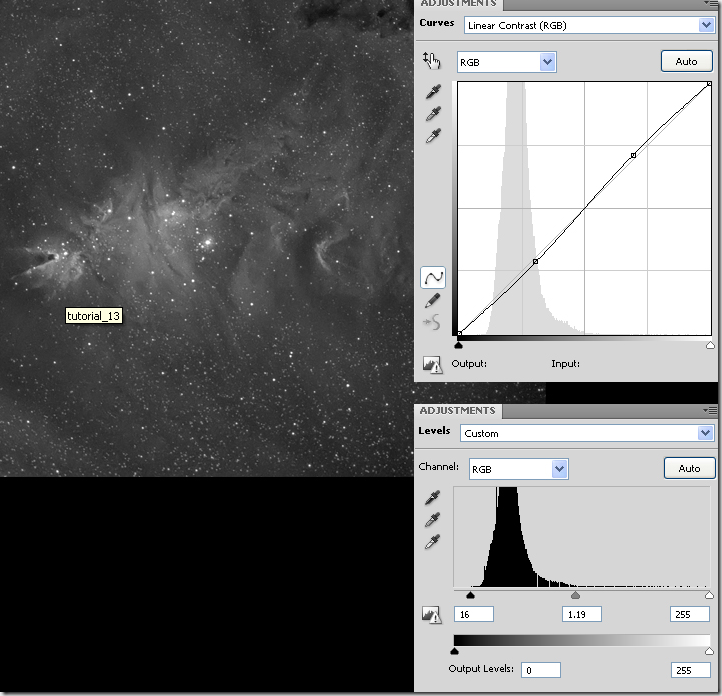Select the upper curve control point
The image size is (722, 696).
[634, 156]
